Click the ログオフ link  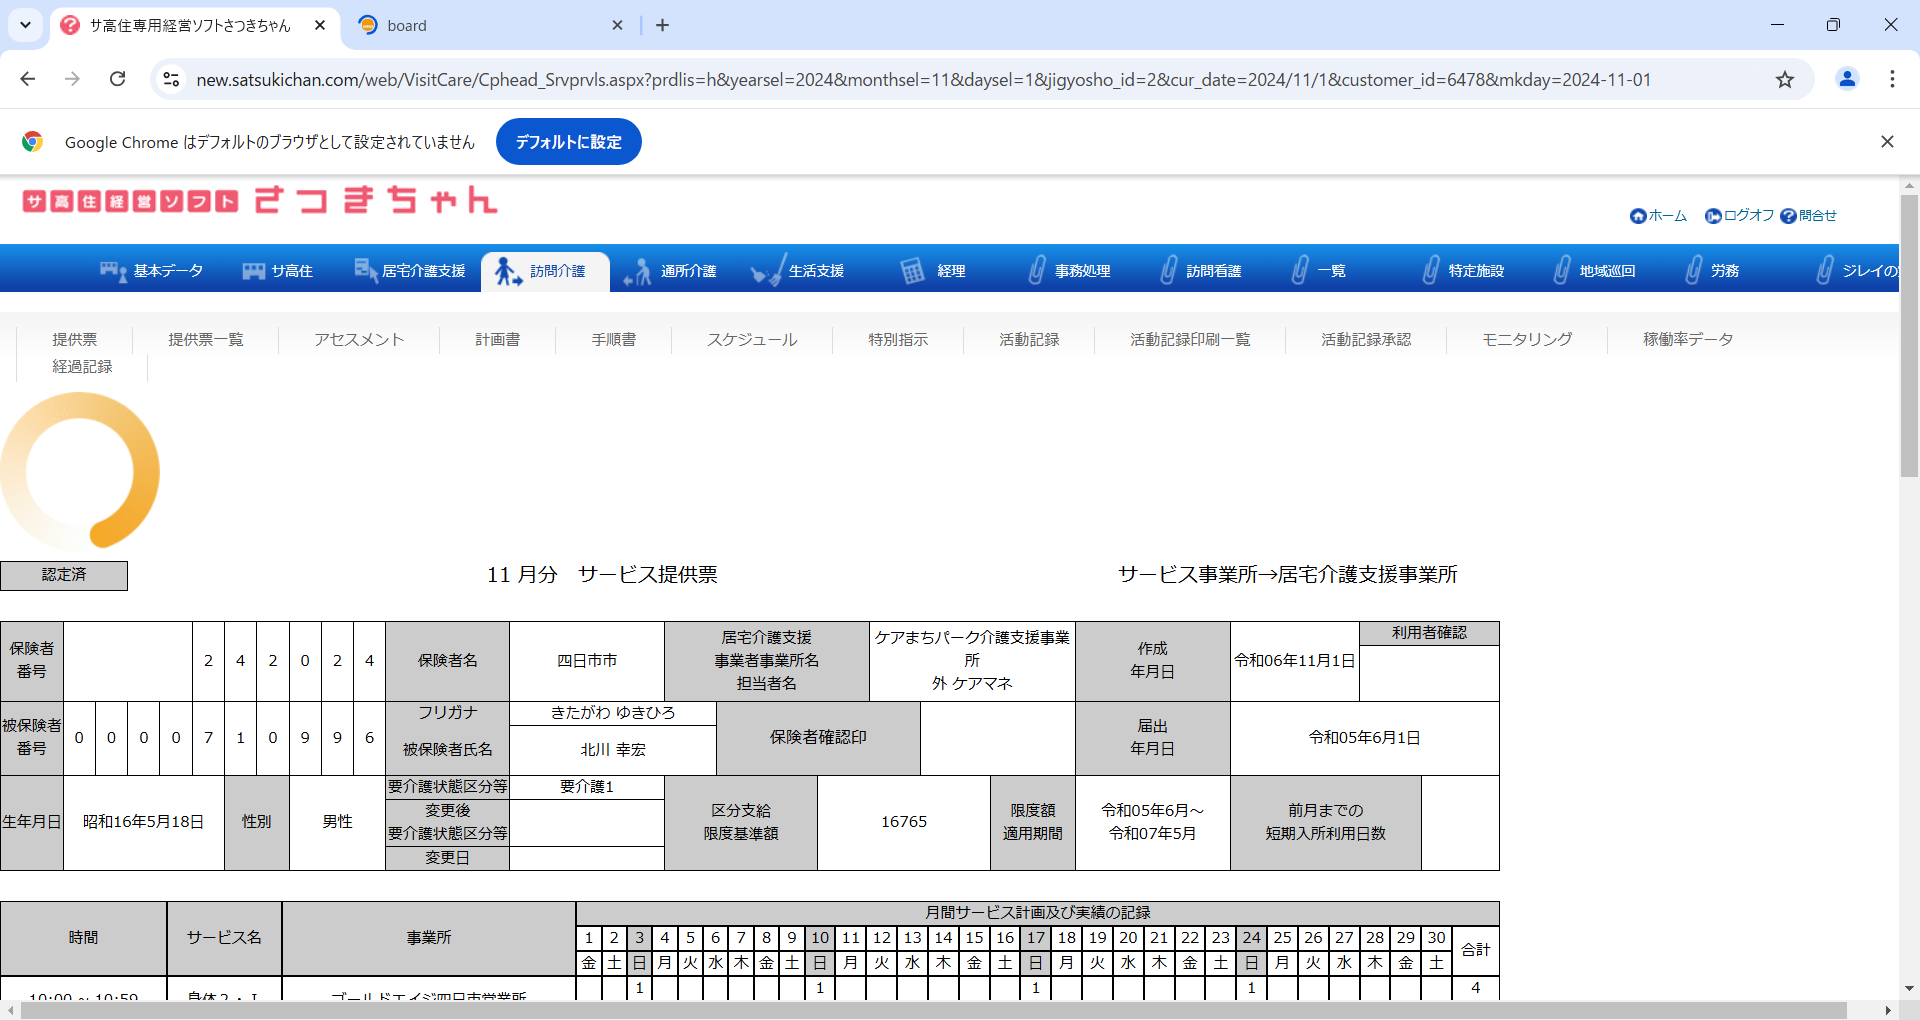1740,216
